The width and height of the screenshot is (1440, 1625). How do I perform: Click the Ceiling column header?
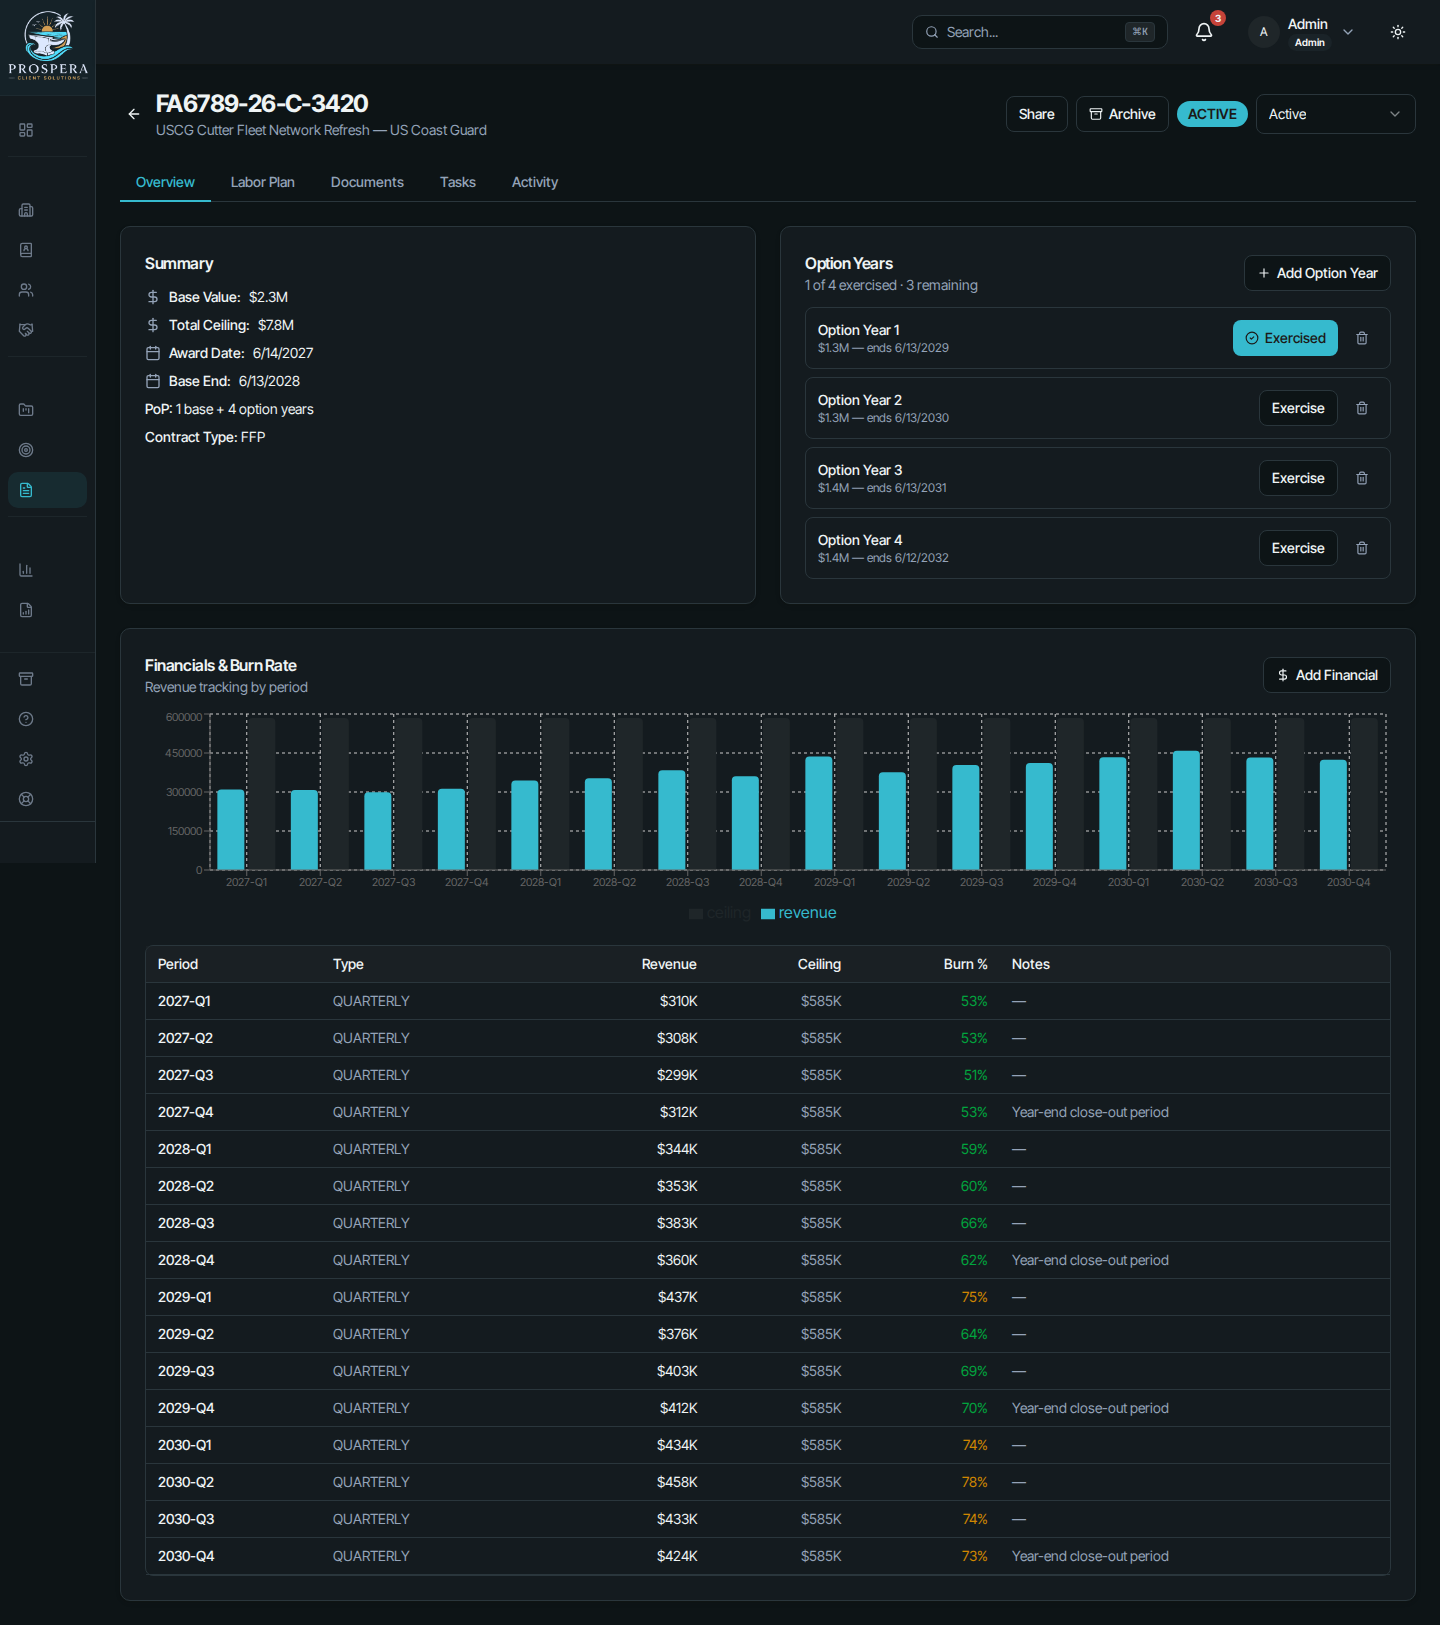click(x=819, y=964)
